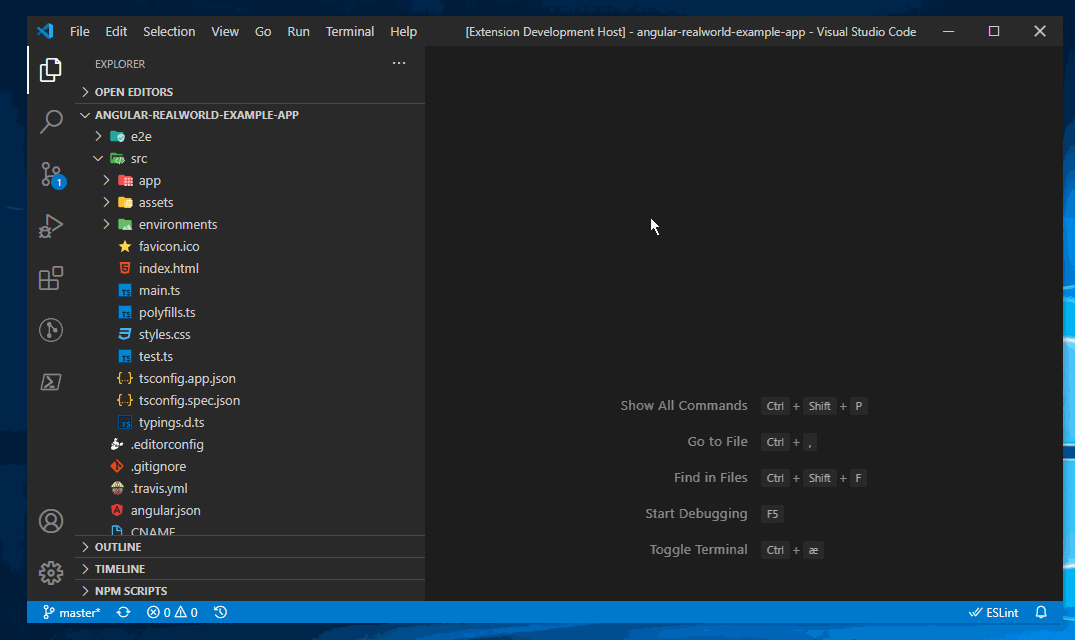Open the Search view icon
The image size is (1075, 640).
pyautogui.click(x=51, y=122)
